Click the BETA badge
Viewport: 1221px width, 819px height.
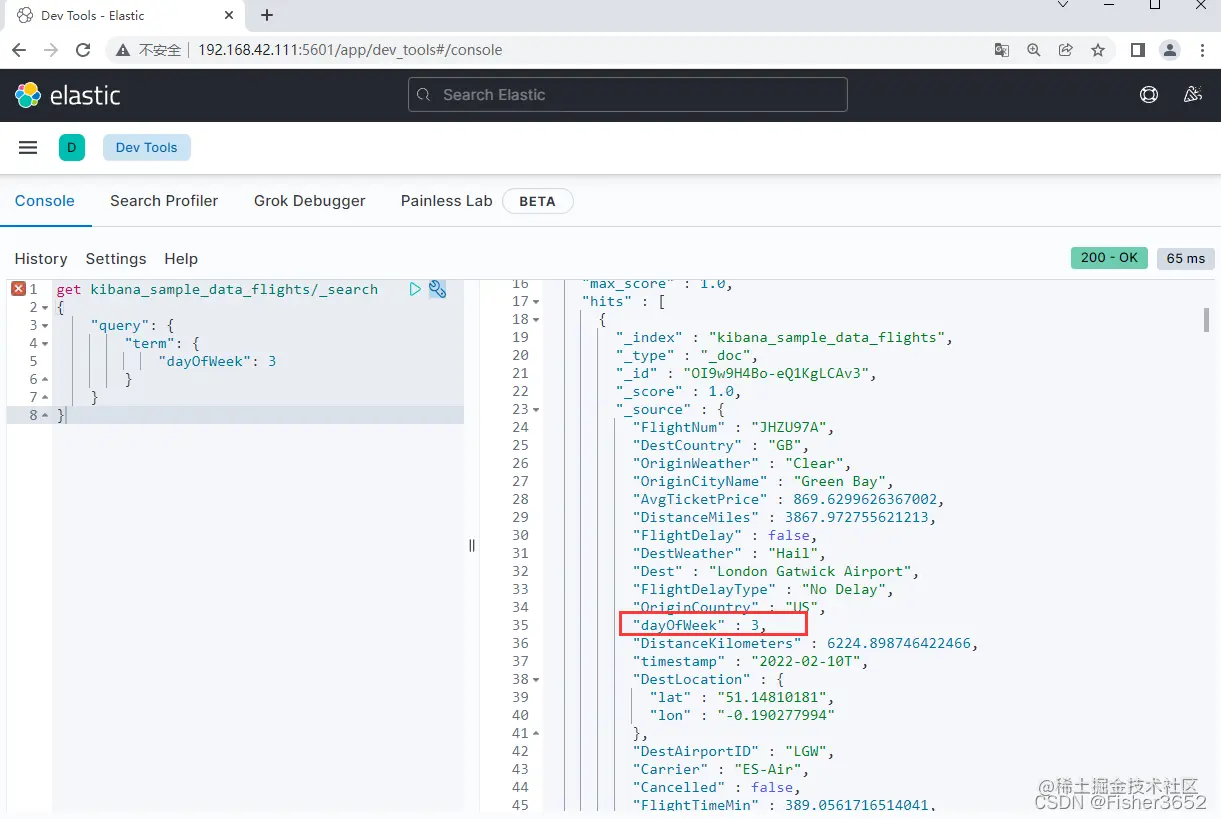537,201
